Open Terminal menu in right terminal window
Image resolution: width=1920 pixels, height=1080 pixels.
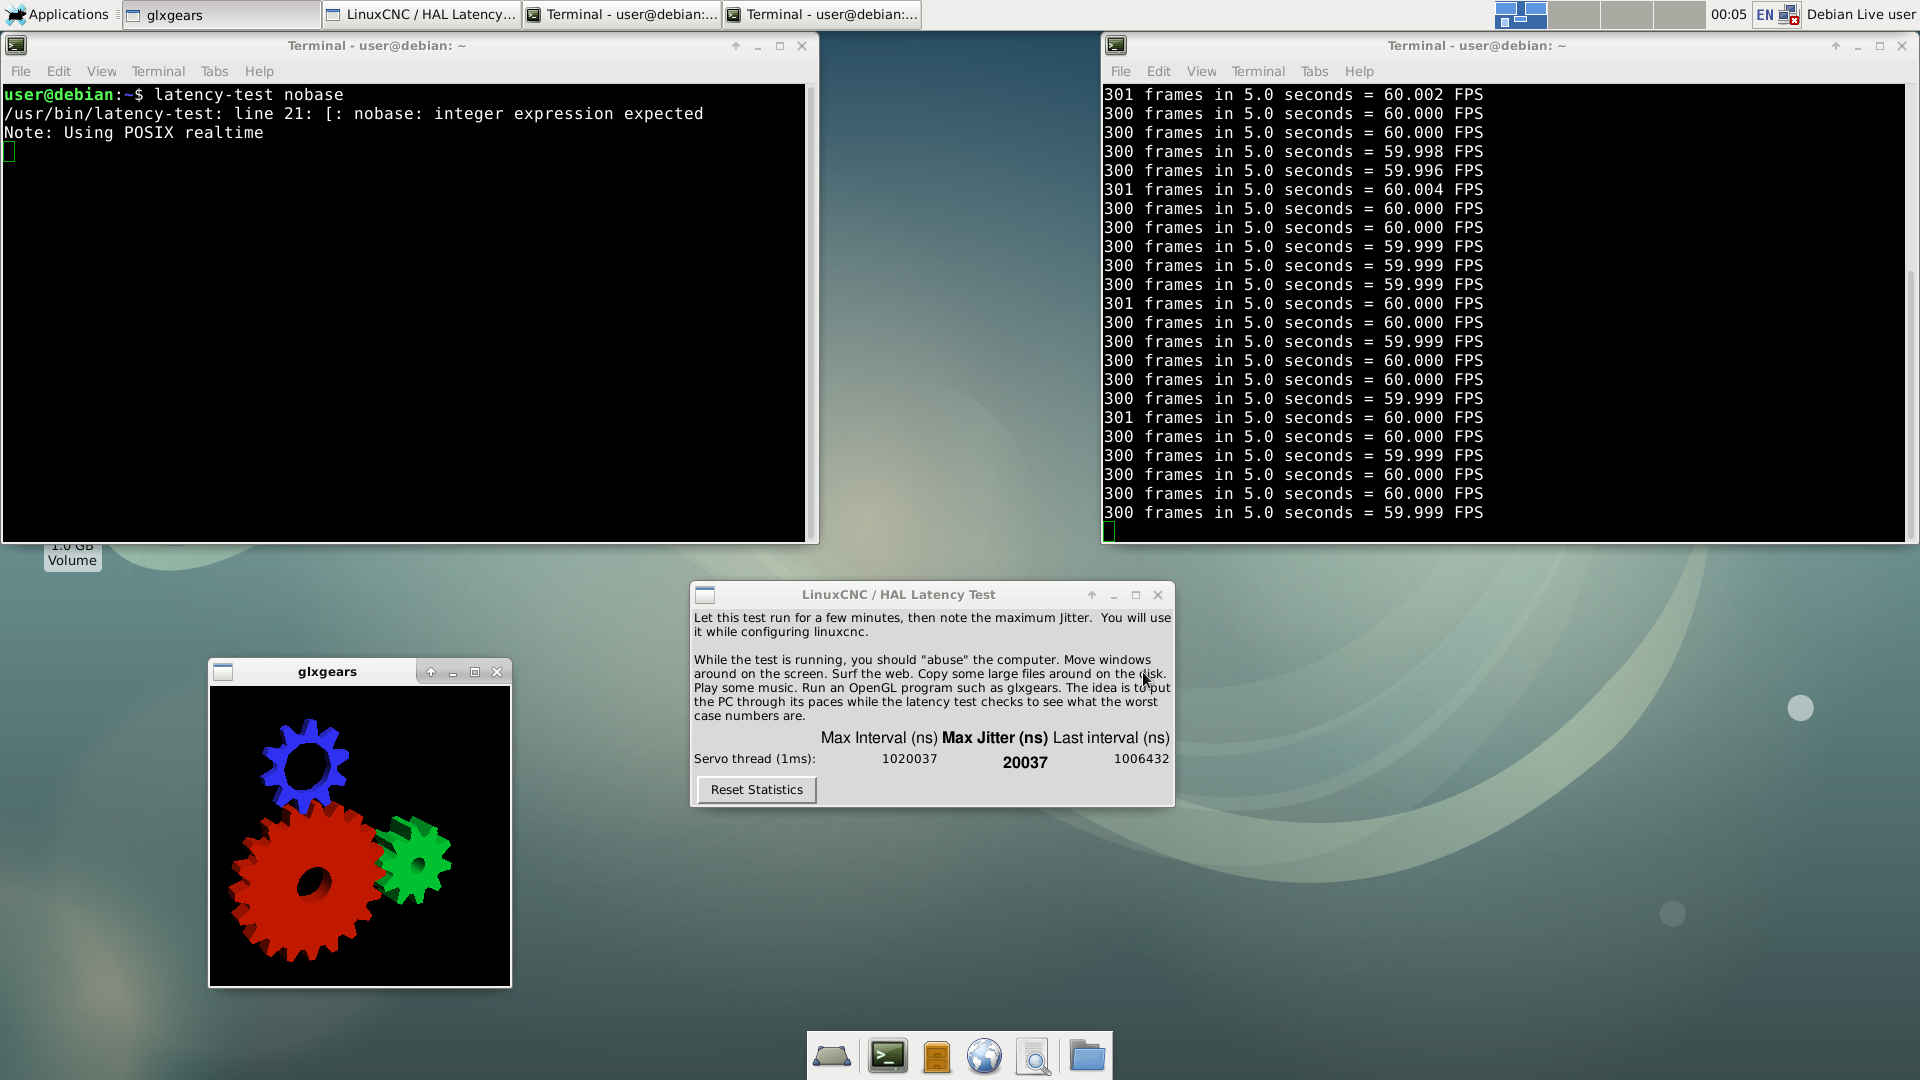1258,71
